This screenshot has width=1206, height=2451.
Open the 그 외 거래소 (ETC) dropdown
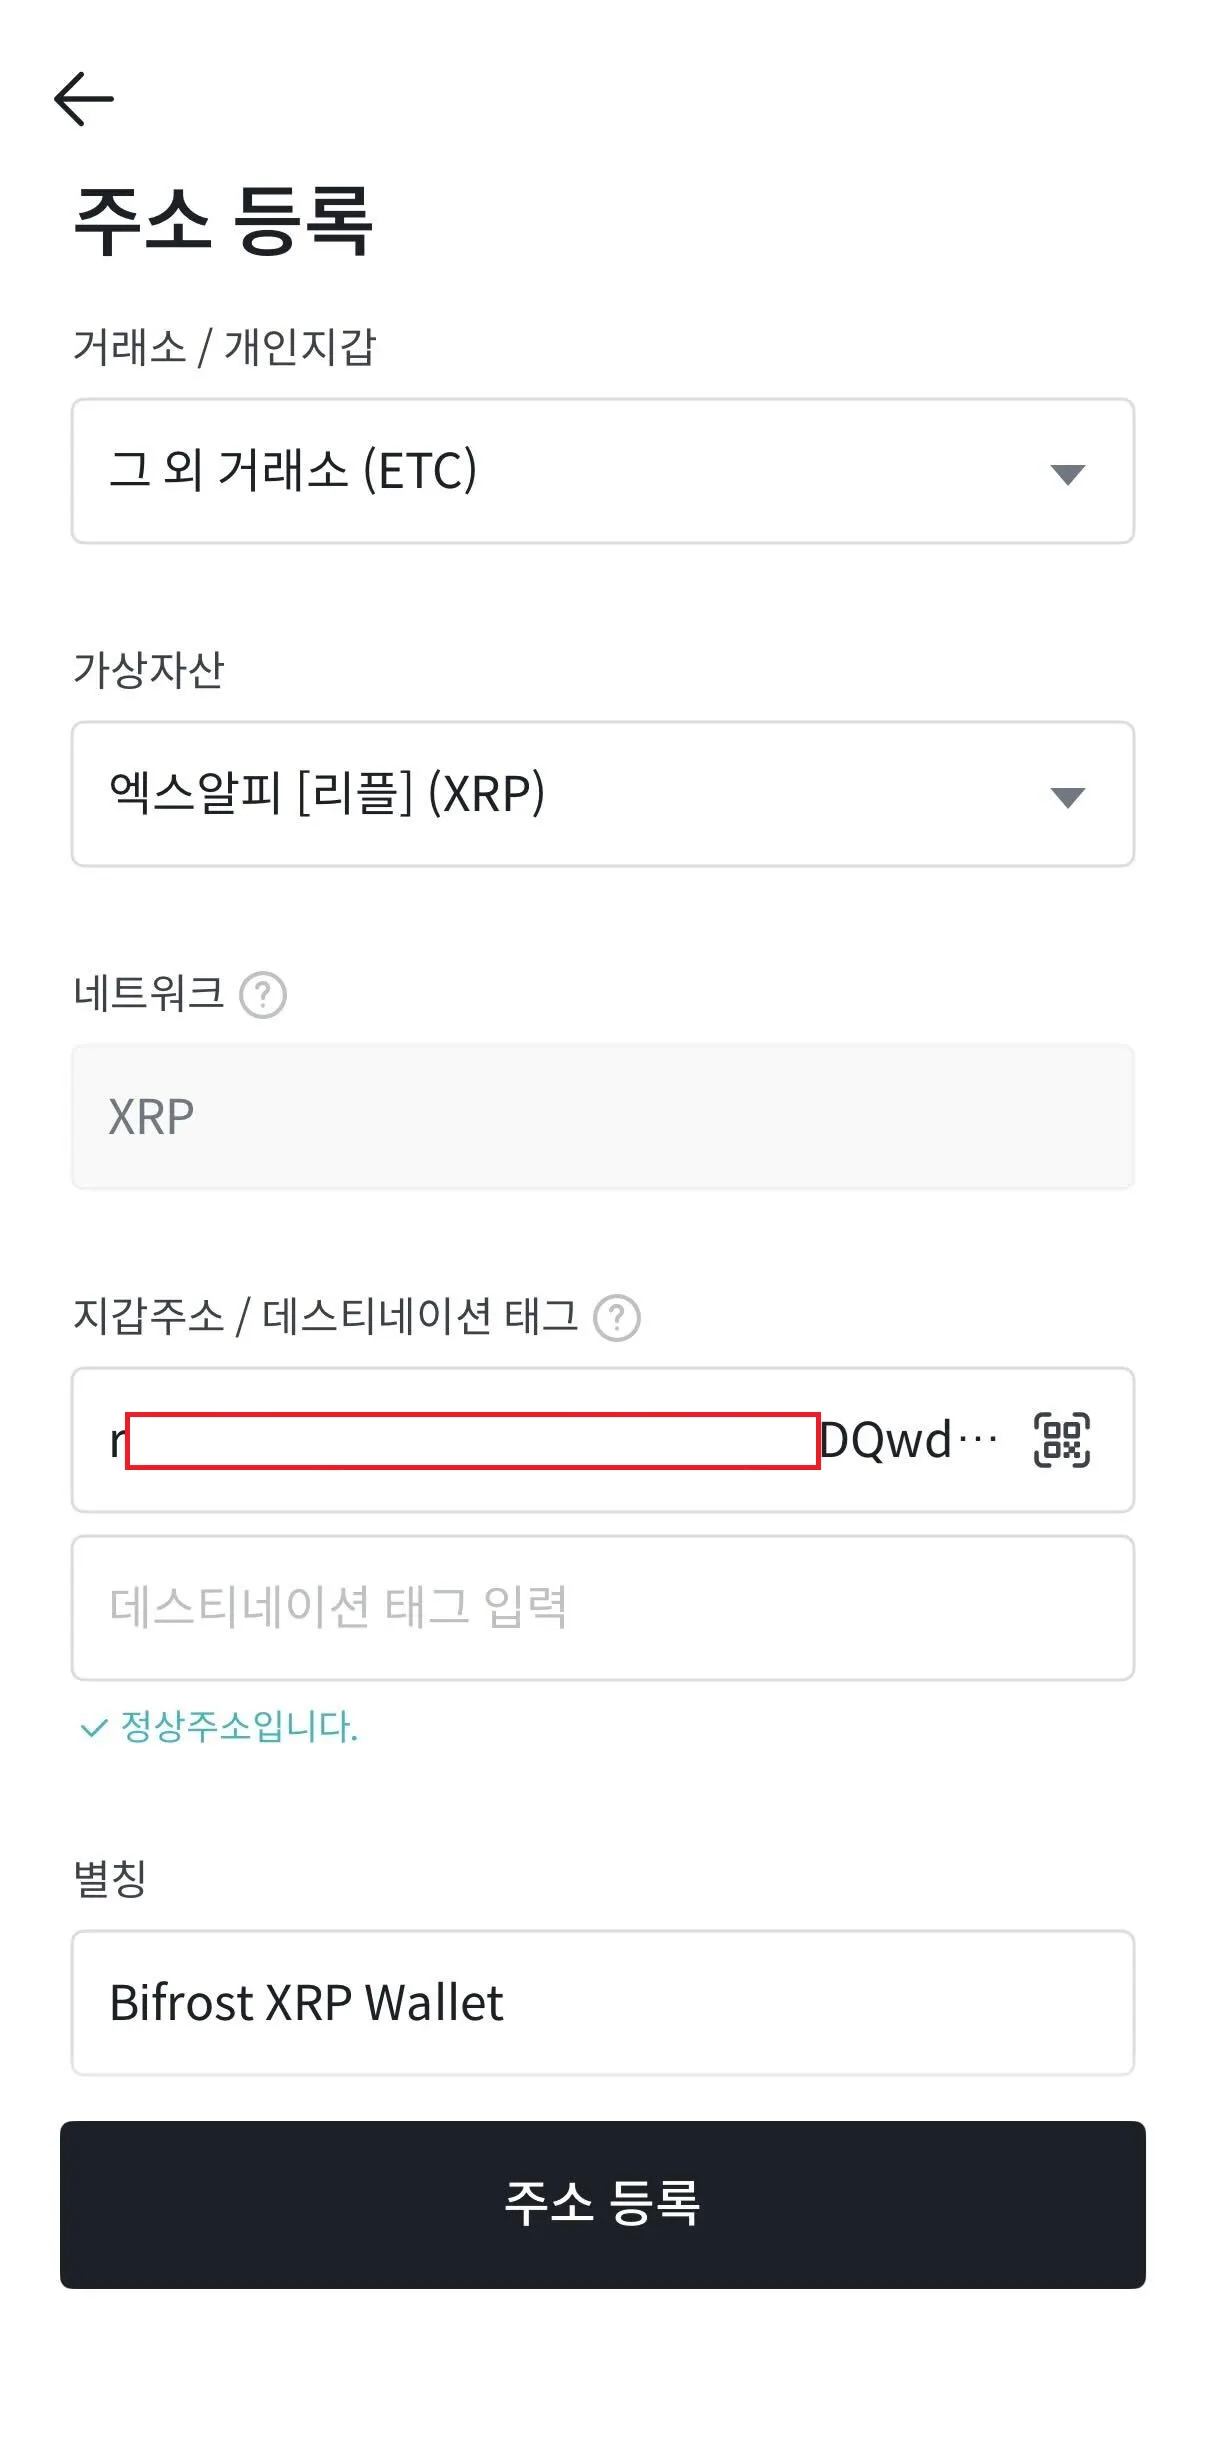pyautogui.click(x=560, y=471)
